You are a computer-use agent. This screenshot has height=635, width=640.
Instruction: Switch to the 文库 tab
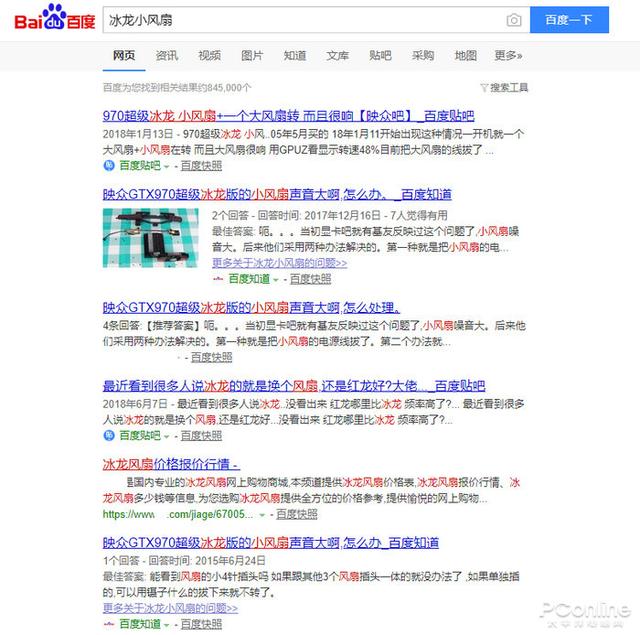point(338,55)
